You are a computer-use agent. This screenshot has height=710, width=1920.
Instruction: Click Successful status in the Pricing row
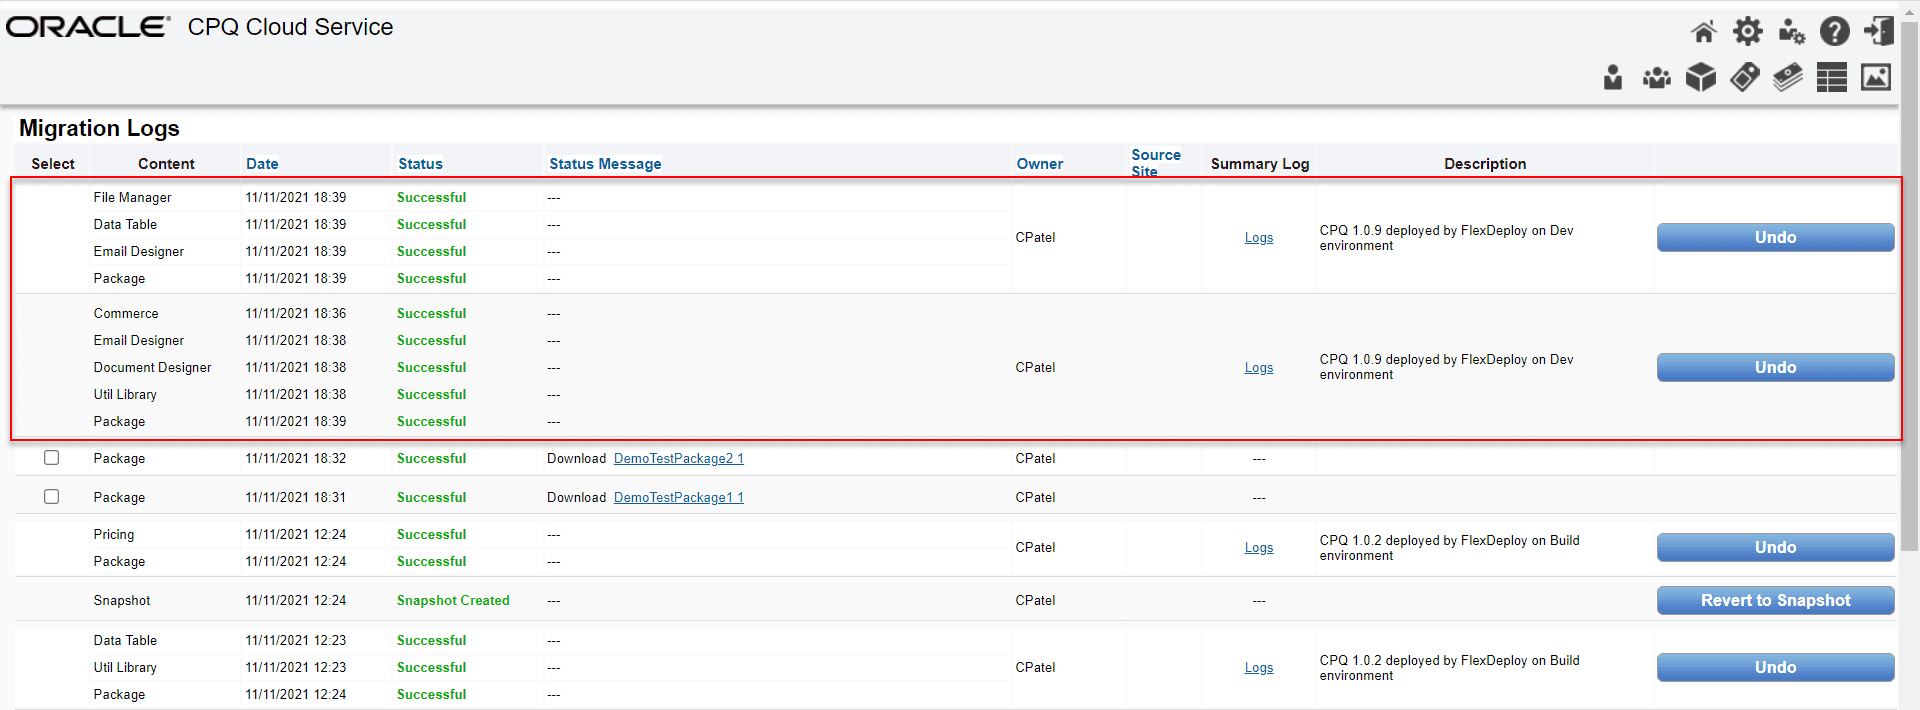[432, 535]
